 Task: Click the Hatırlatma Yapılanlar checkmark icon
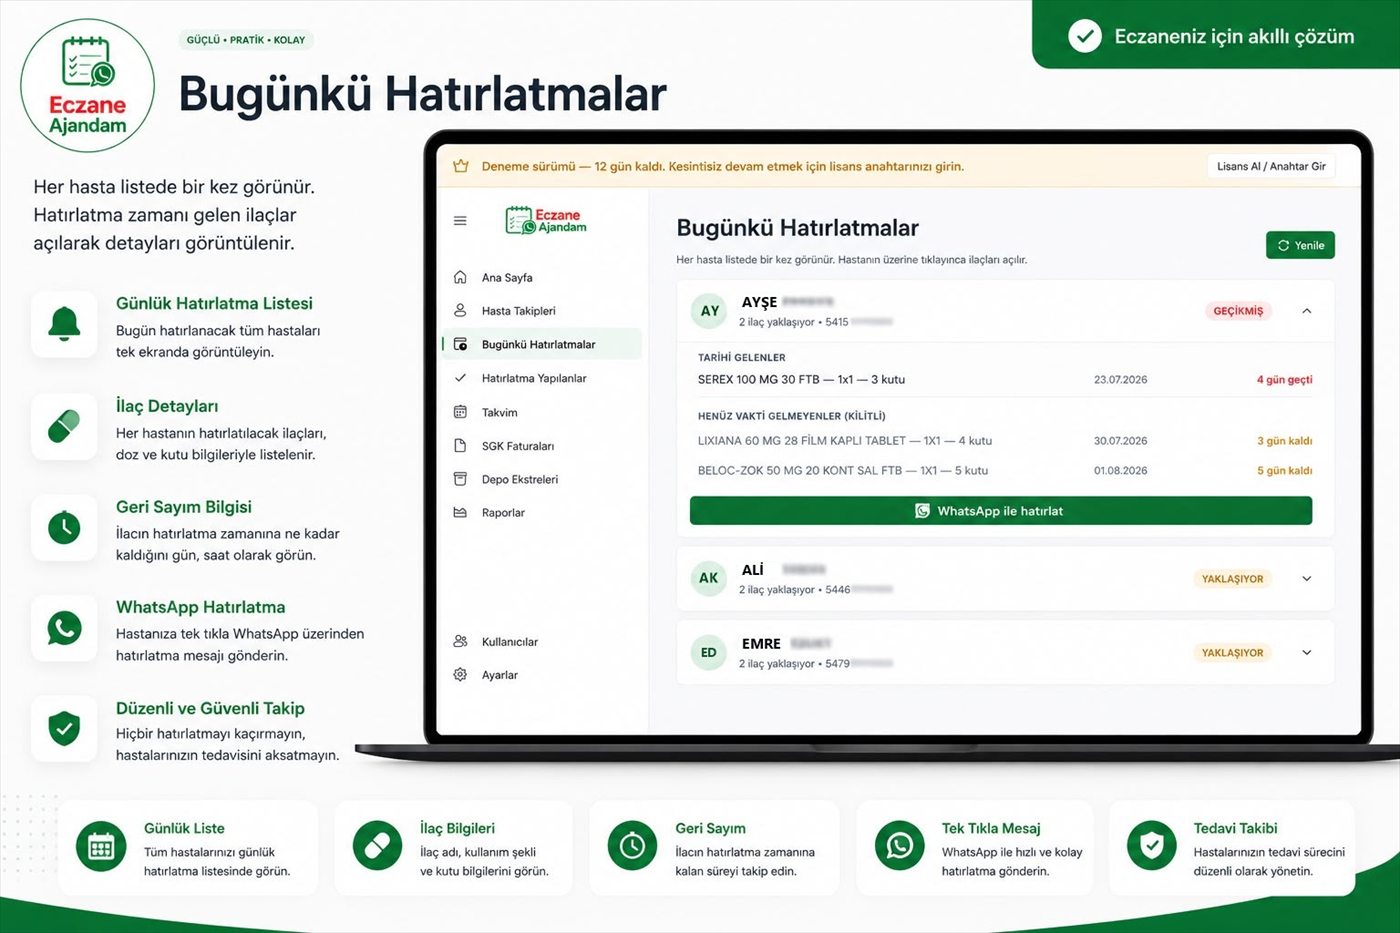point(460,378)
